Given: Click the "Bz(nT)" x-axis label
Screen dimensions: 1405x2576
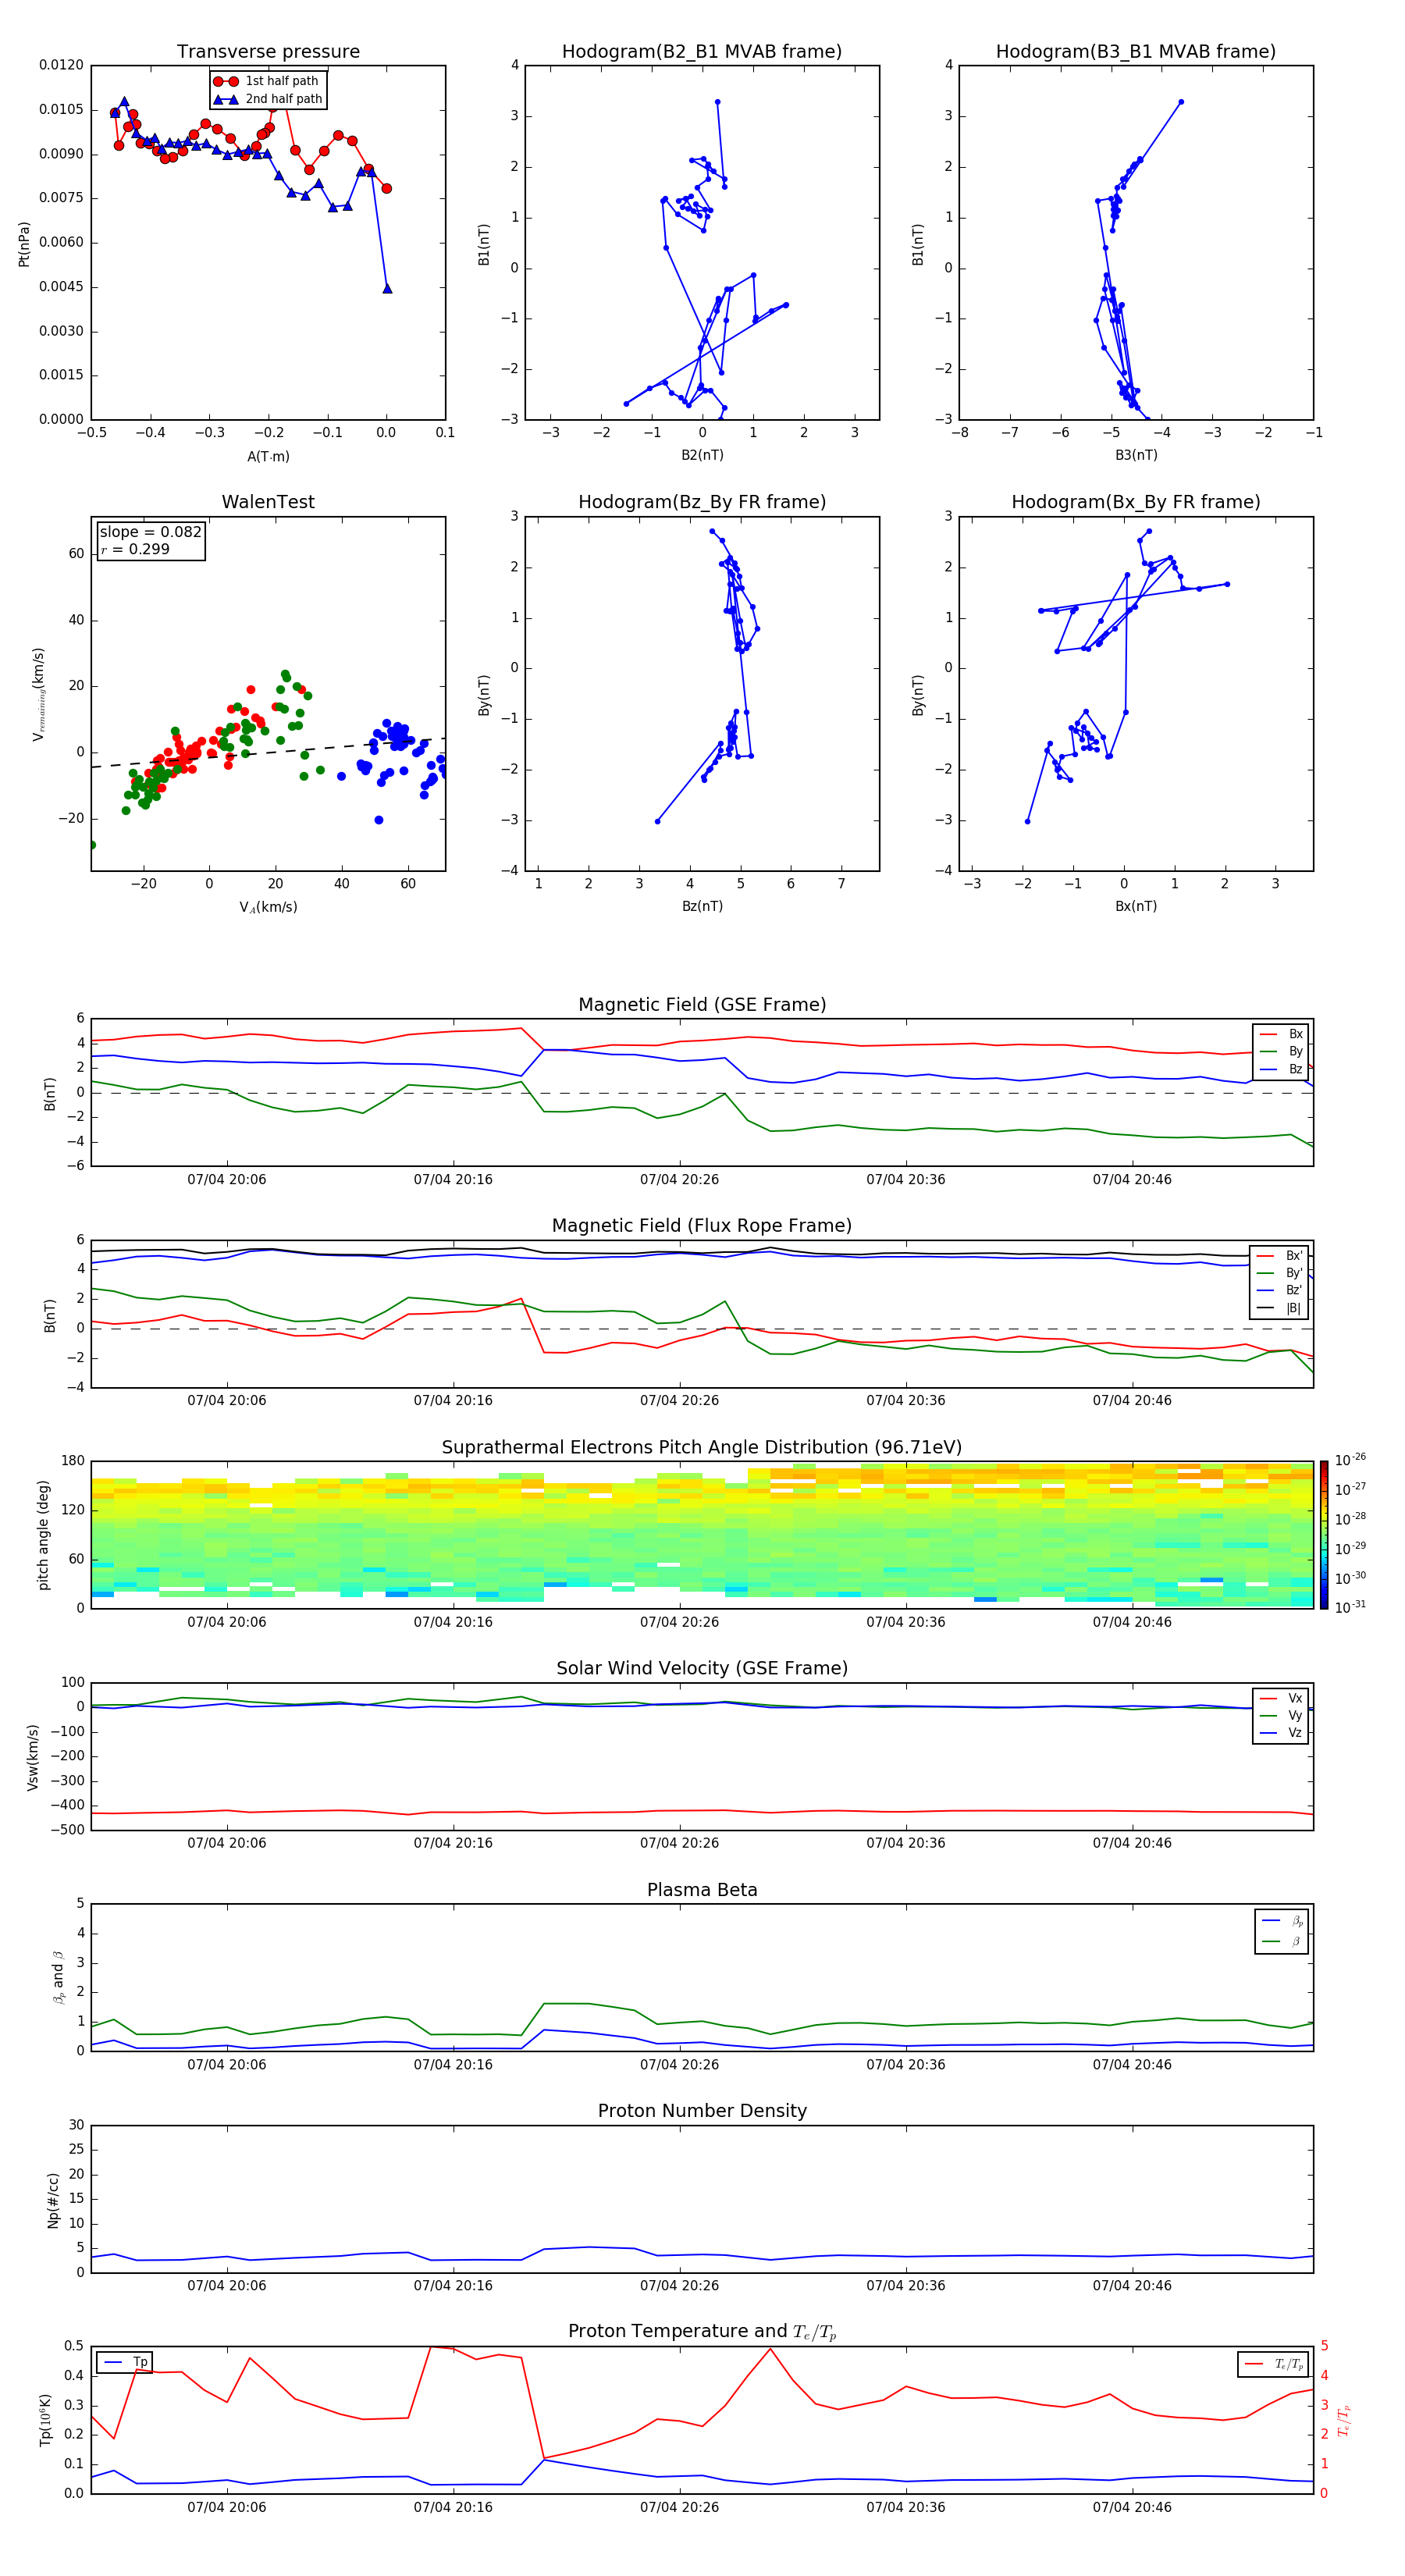Looking at the screenshot, I should [702, 906].
